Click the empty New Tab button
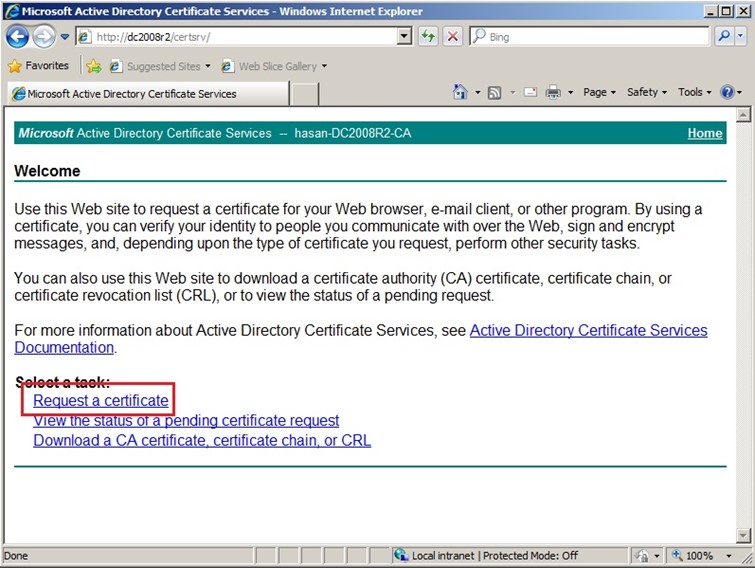755x568 pixels. tap(305, 94)
